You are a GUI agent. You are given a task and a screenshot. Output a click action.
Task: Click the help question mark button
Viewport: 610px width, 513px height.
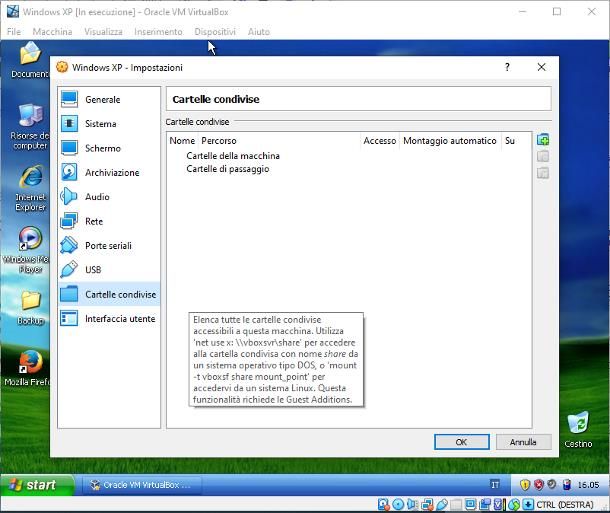[507, 67]
